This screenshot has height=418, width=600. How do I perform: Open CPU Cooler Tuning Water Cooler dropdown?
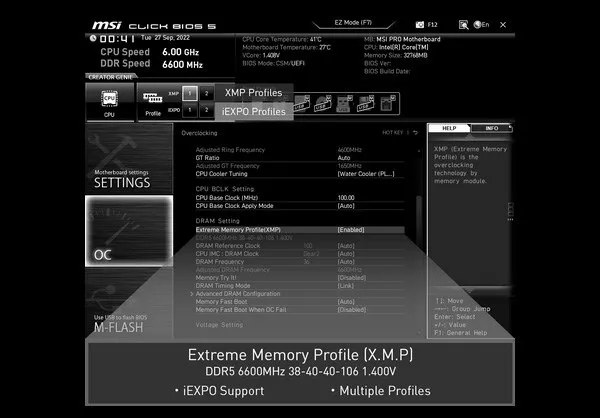coord(366,174)
